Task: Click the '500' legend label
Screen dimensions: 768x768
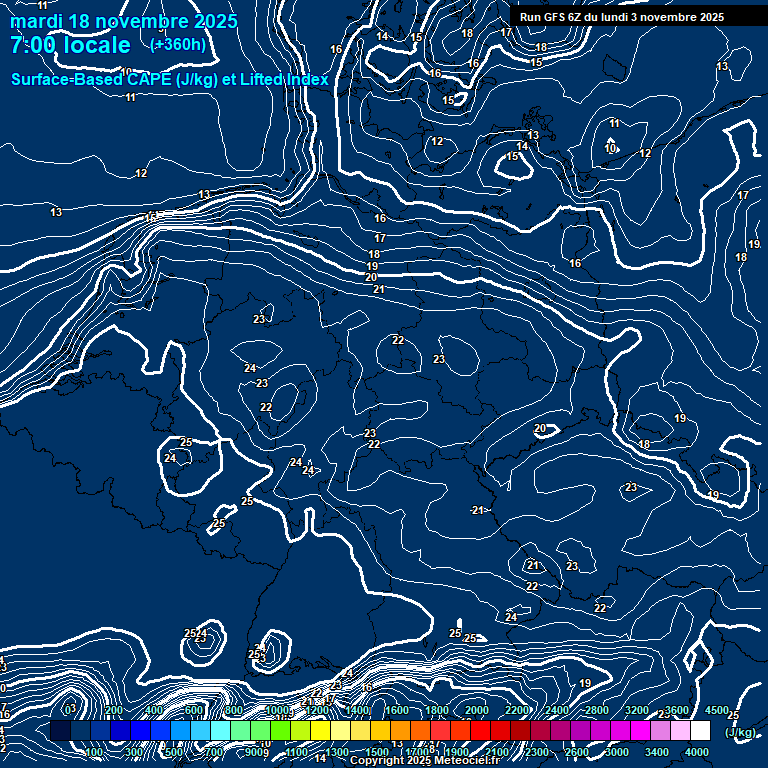Action: click(x=174, y=752)
